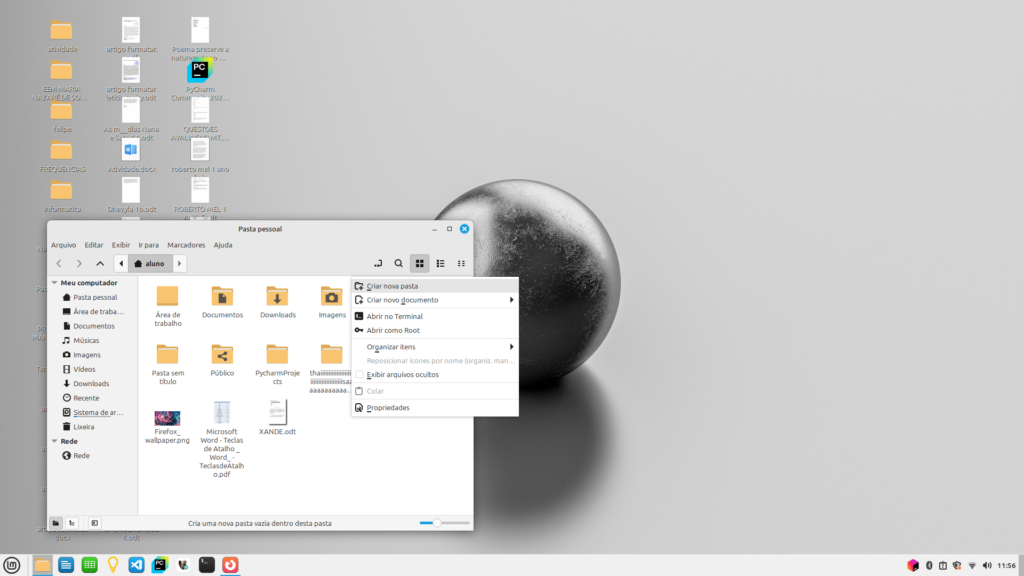
Task: Switch to compact view mode
Action: click(x=461, y=263)
